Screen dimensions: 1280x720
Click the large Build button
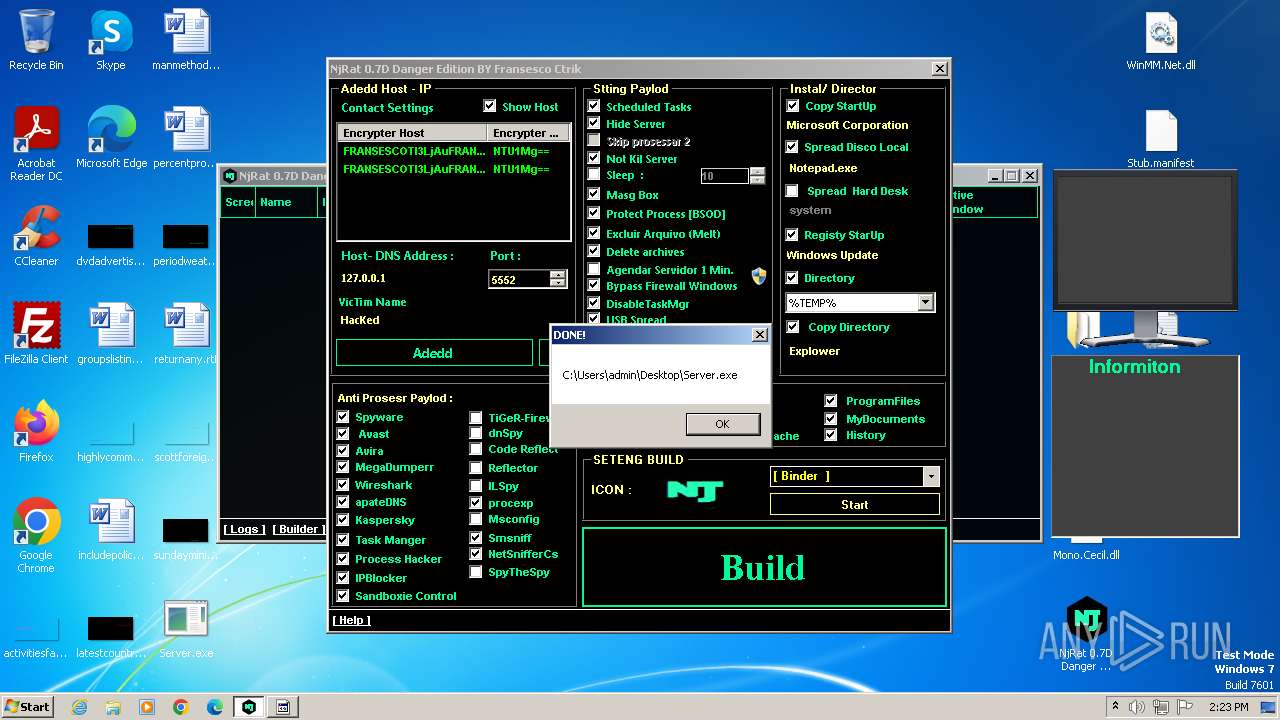pyautogui.click(x=764, y=567)
